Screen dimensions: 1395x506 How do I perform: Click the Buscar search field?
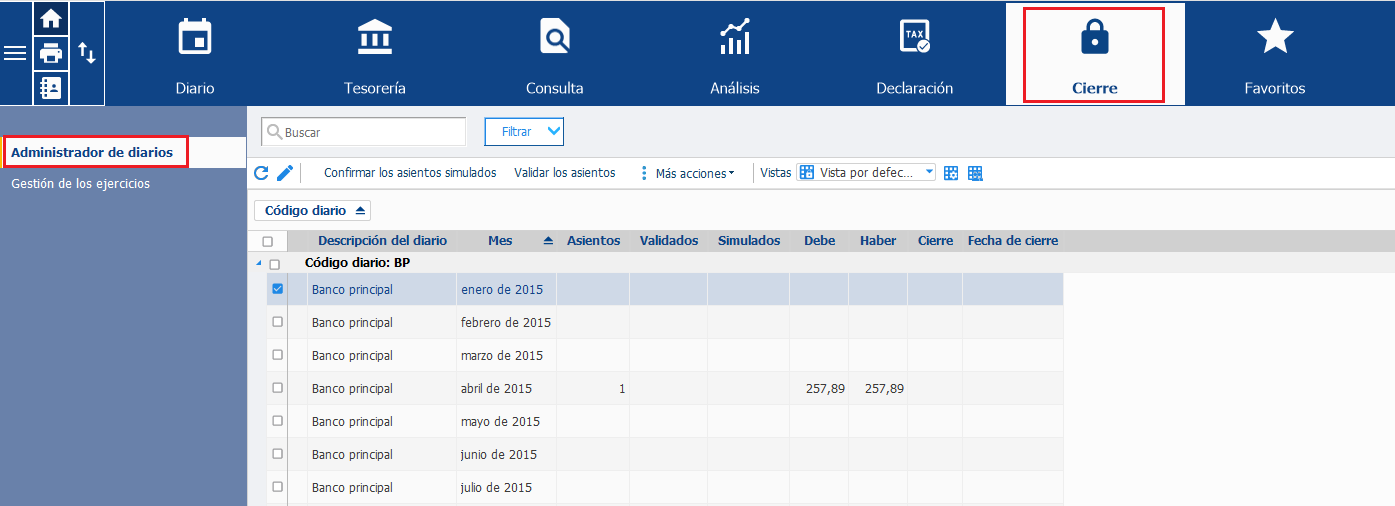(364, 131)
